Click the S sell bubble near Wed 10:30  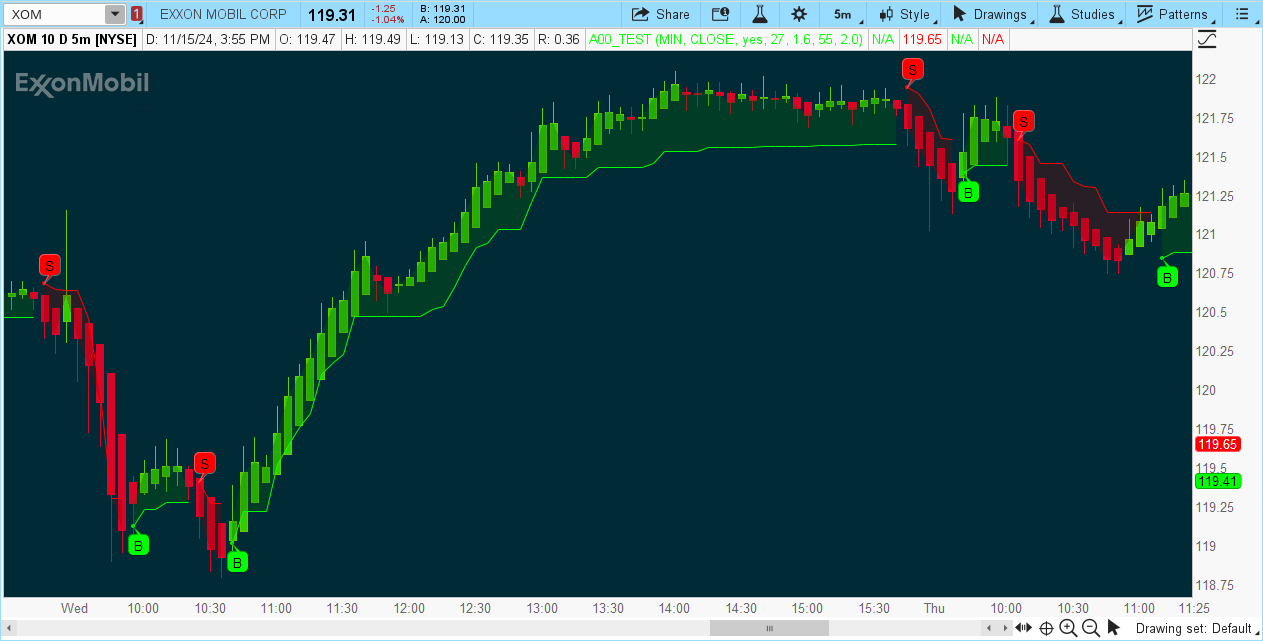[205, 462]
